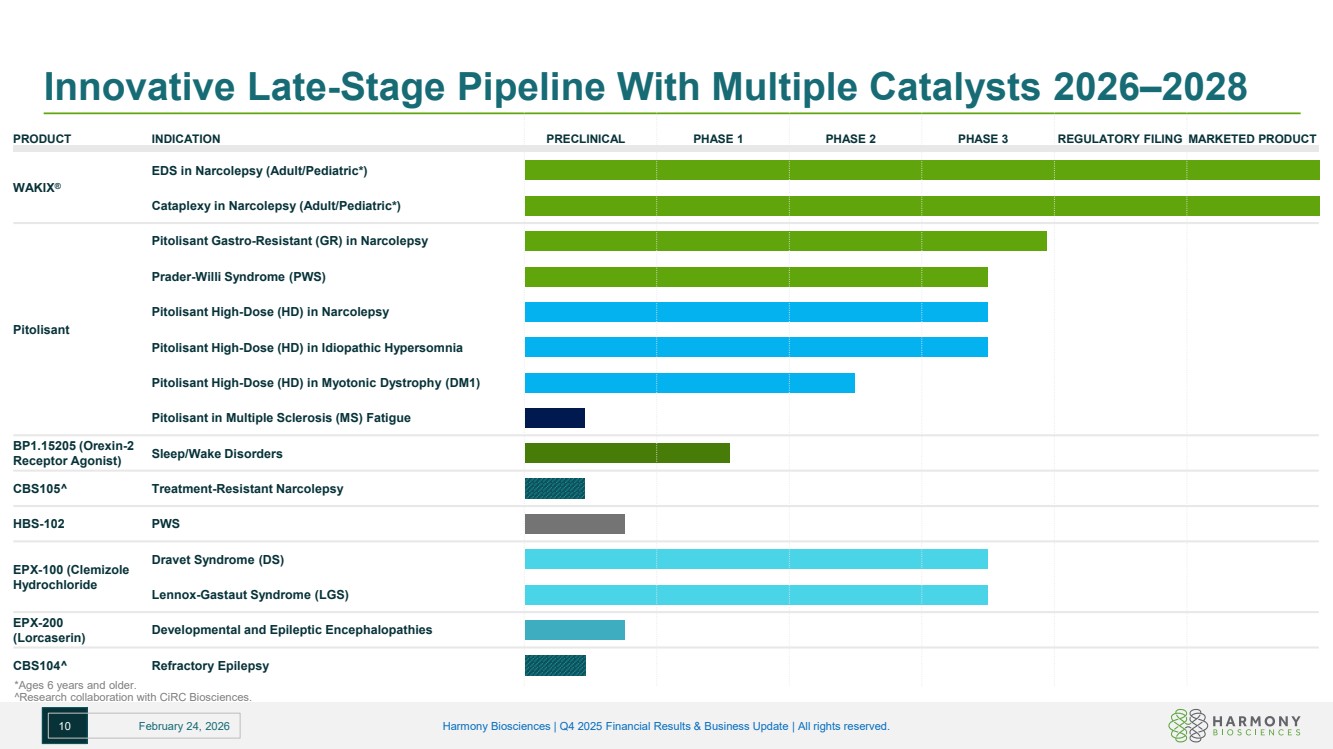Click the 'Sleep/Wake Disorders' indication
Viewport: 1333px width, 749px height.
click(x=217, y=454)
